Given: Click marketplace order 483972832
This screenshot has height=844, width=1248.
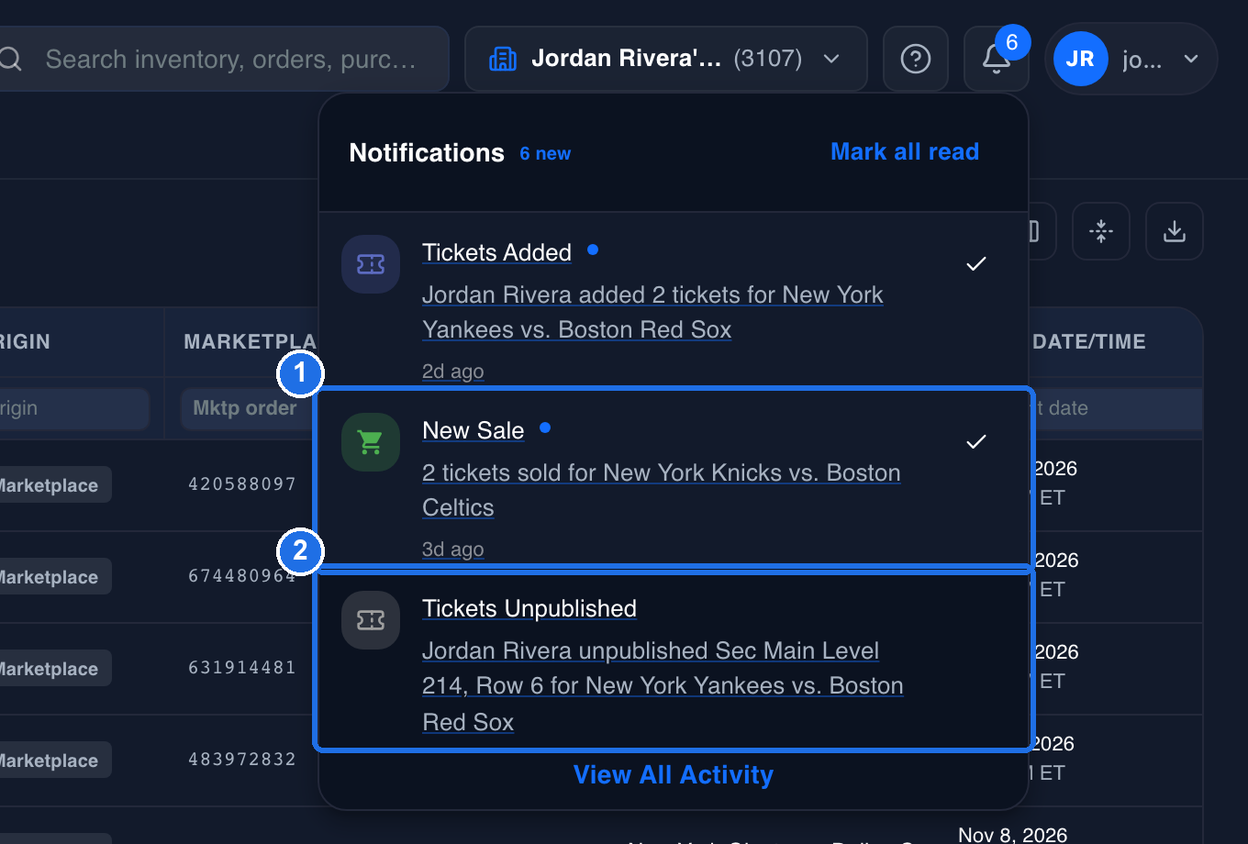Looking at the screenshot, I should click(x=242, y=760).
